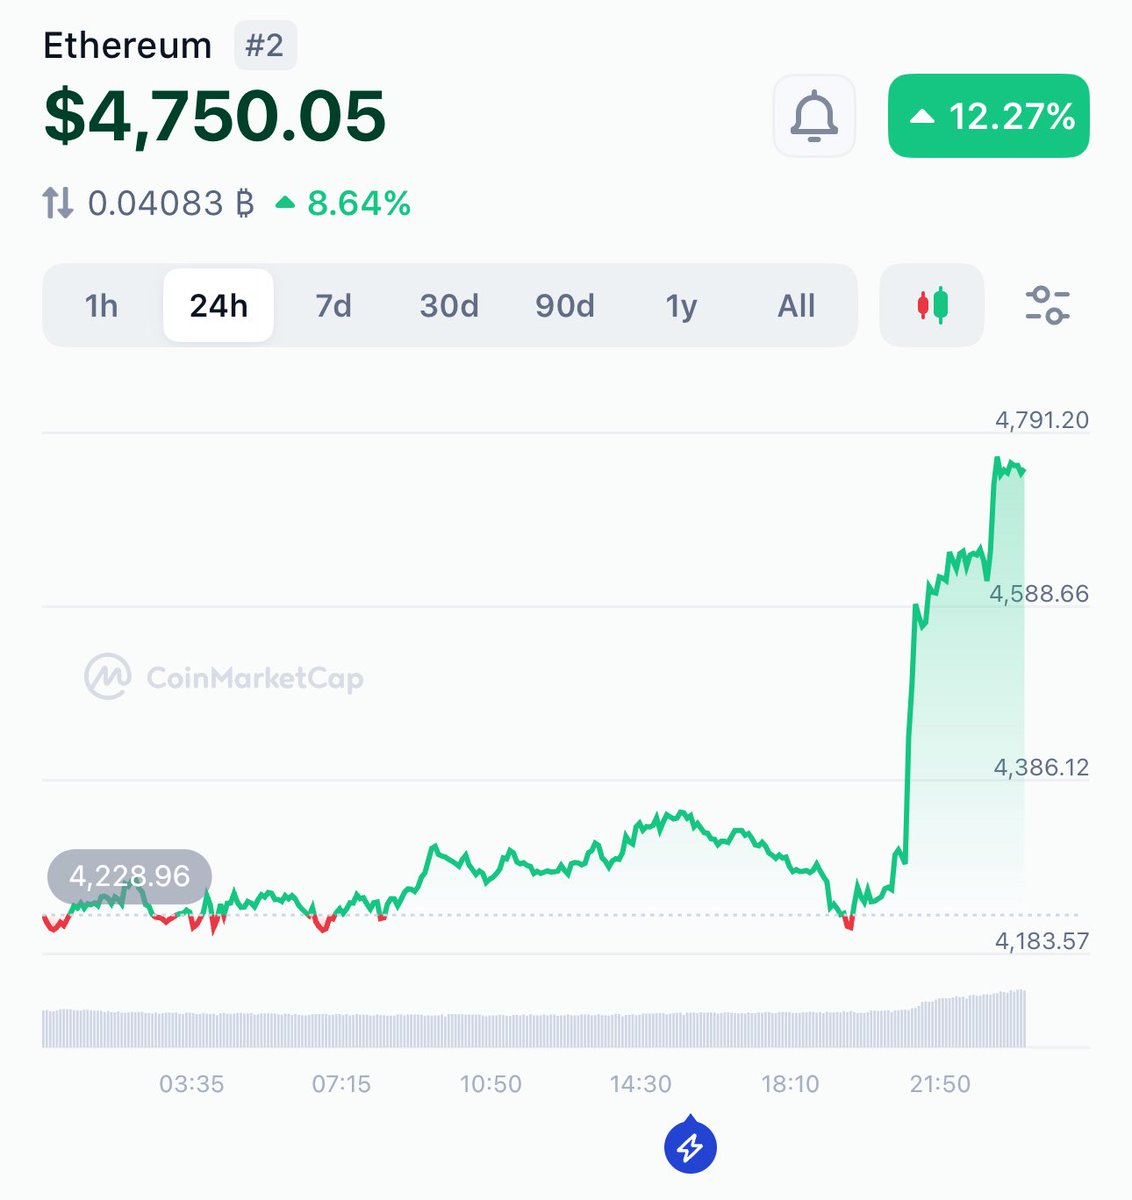Viewport: 1132px width, 1200px height.
Task: Tap the 21:50 time axis label
Action: pos(940,1084)
